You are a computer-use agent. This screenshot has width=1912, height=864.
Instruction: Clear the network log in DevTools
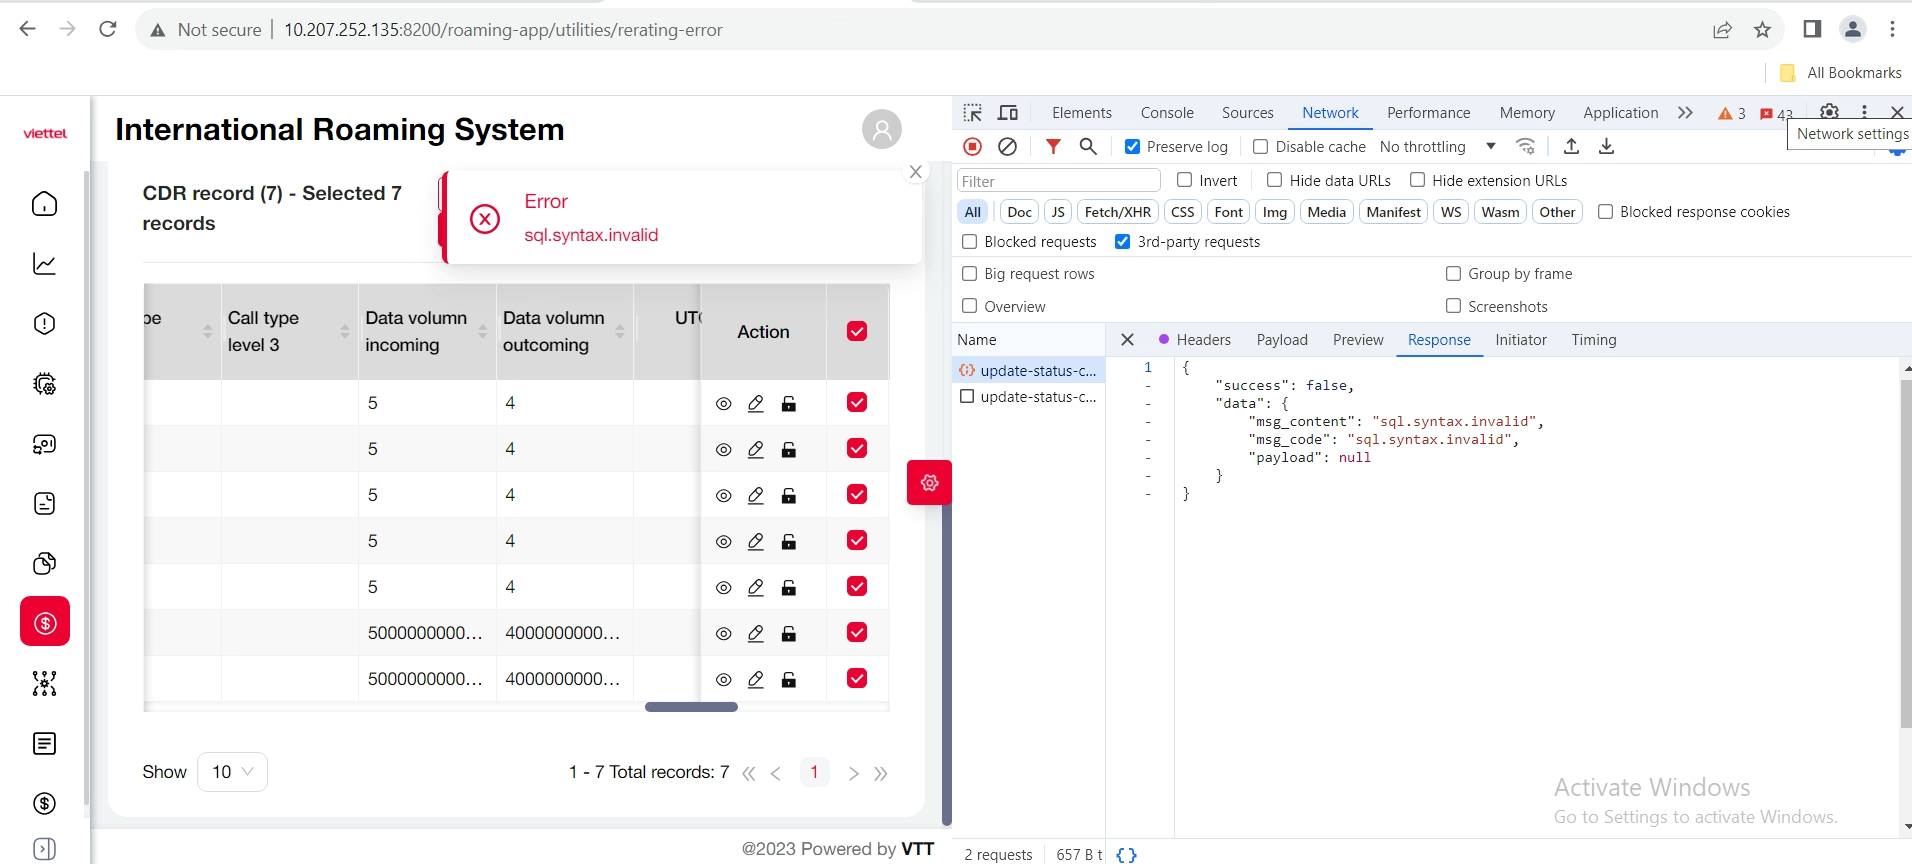click(1008, 147)
